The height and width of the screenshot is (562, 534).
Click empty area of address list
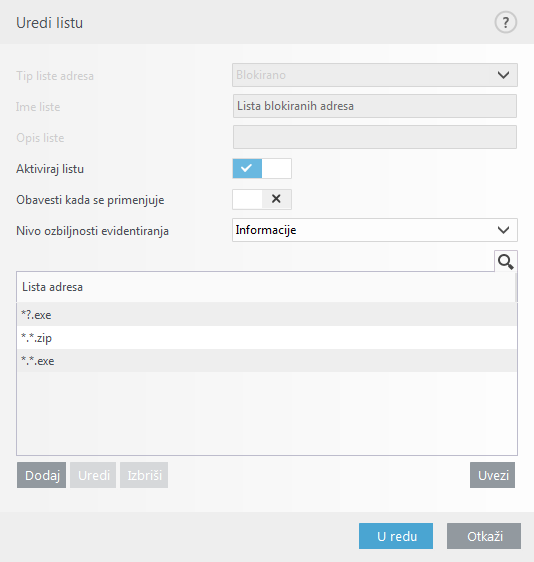[x=267, y=413]
